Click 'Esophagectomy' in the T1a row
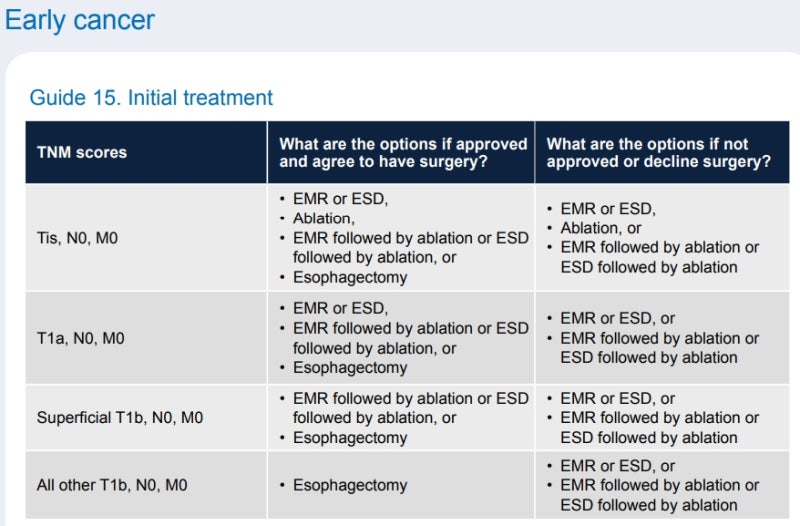Screen dimensions: 800x526 pyautogui.click(x=350, y=368)
